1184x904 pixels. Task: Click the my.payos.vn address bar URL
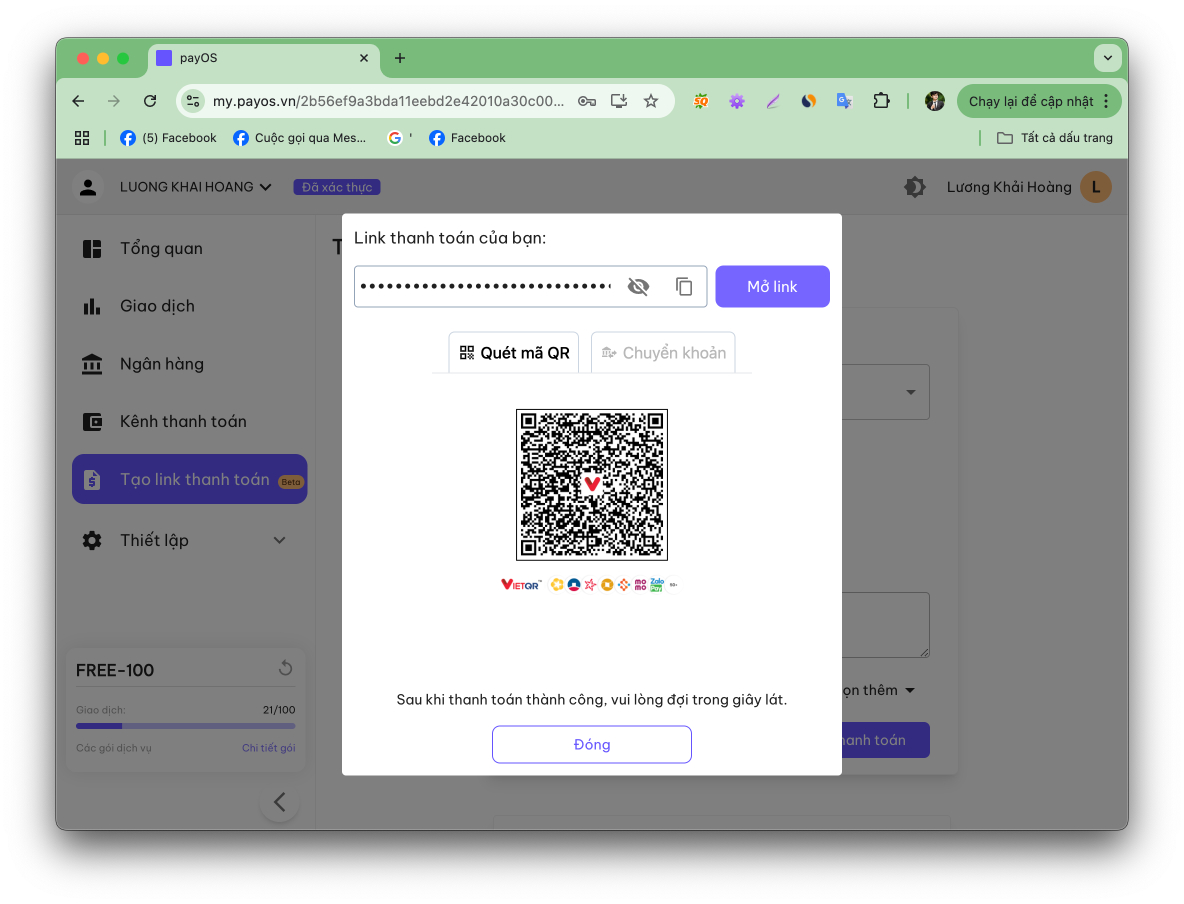[388, 101]
